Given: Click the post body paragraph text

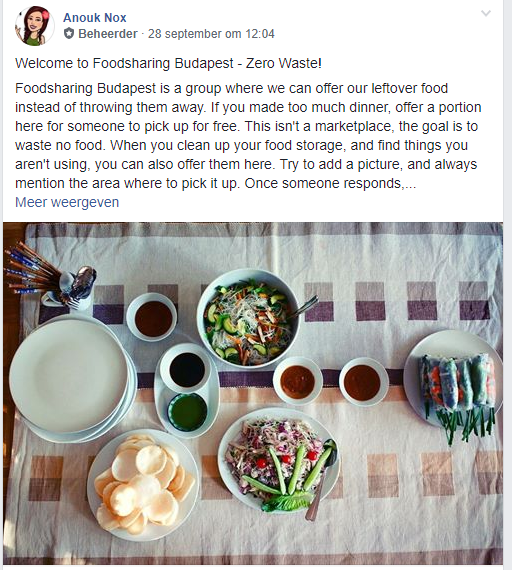Looking at the screenshot, I should pos(248,136).
